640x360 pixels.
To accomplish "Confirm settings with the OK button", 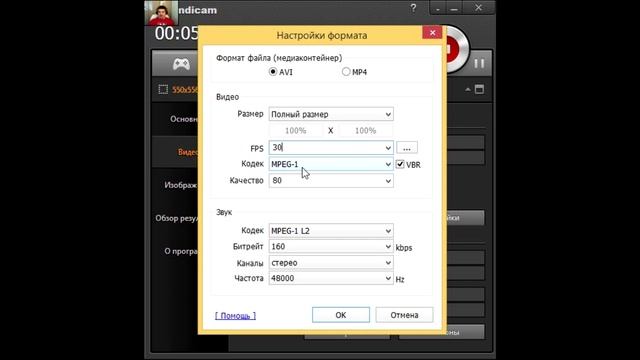I will coord(341,315).
